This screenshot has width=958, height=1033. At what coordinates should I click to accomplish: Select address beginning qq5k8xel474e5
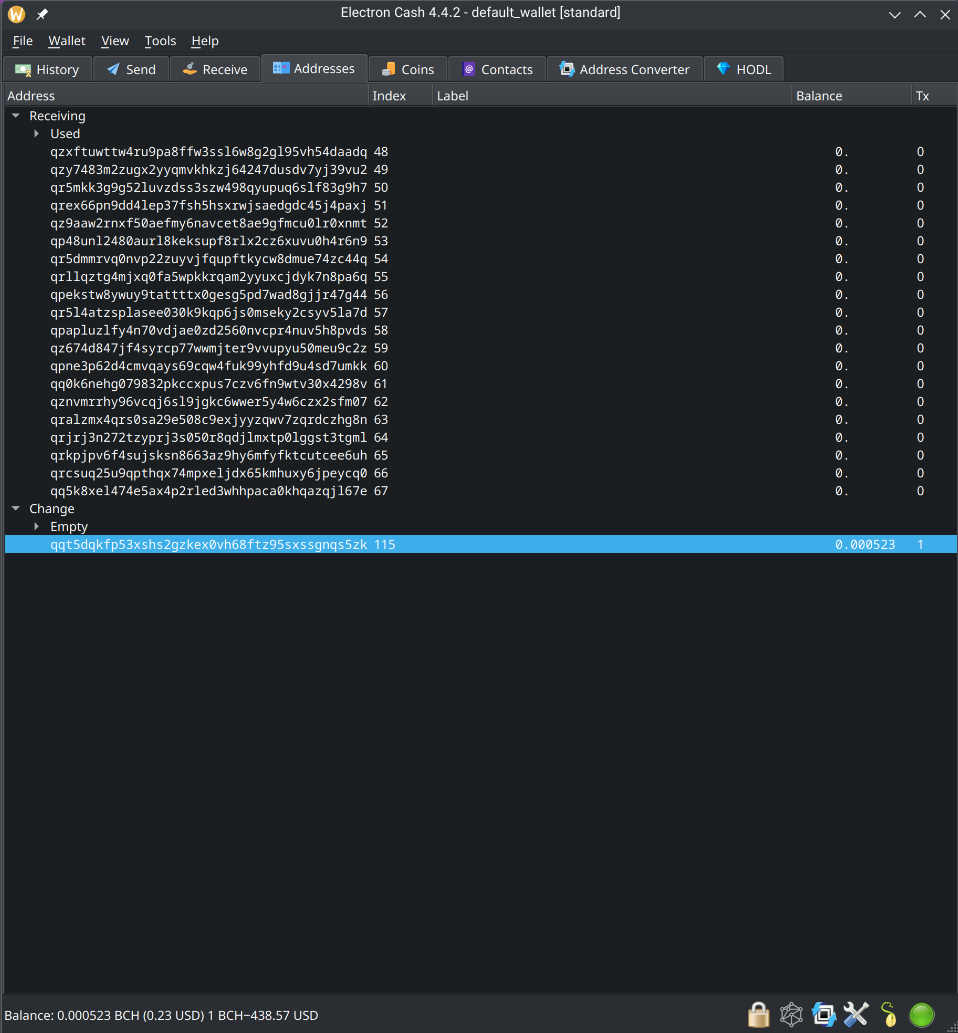pos(480,491)
